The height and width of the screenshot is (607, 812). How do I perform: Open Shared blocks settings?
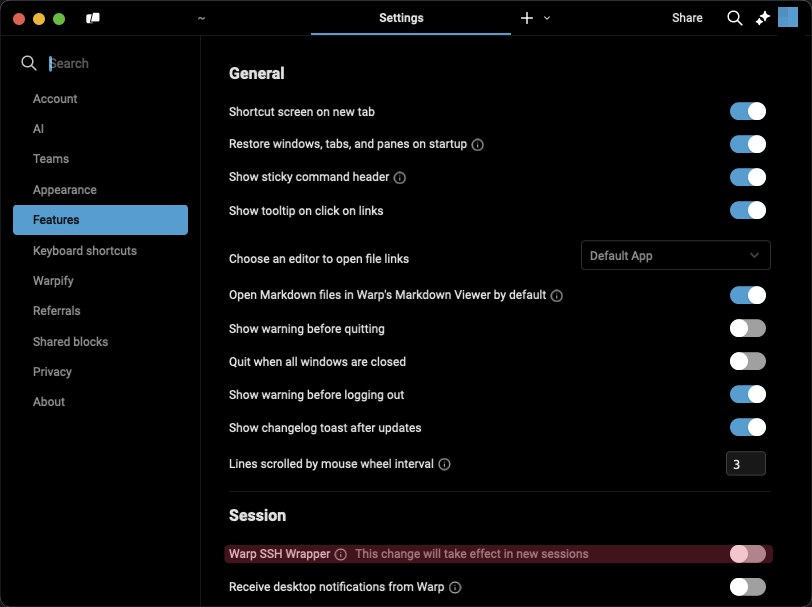pos(70,342)
